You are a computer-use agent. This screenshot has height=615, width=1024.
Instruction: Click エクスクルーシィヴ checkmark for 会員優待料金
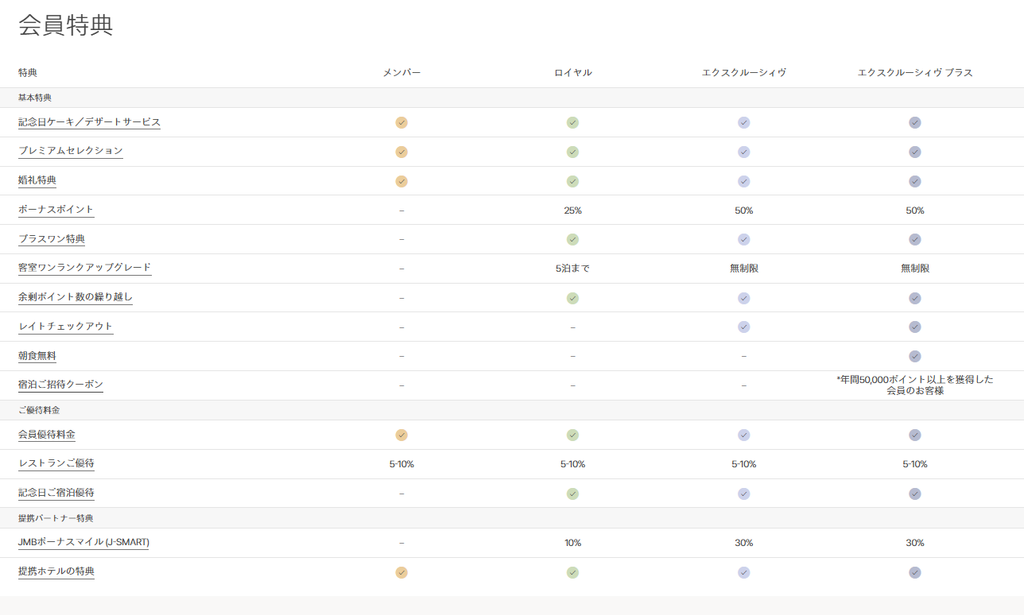pyautogui.click(x=744, y=435)
